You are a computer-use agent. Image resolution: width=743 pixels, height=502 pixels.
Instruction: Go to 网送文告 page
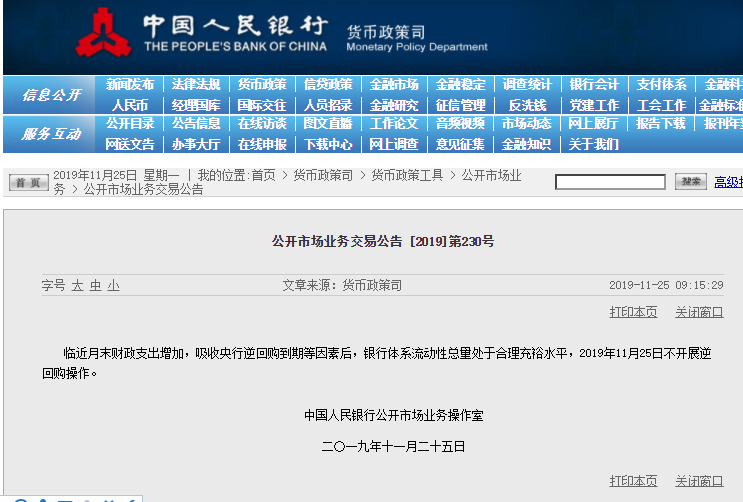pos(130,144)
